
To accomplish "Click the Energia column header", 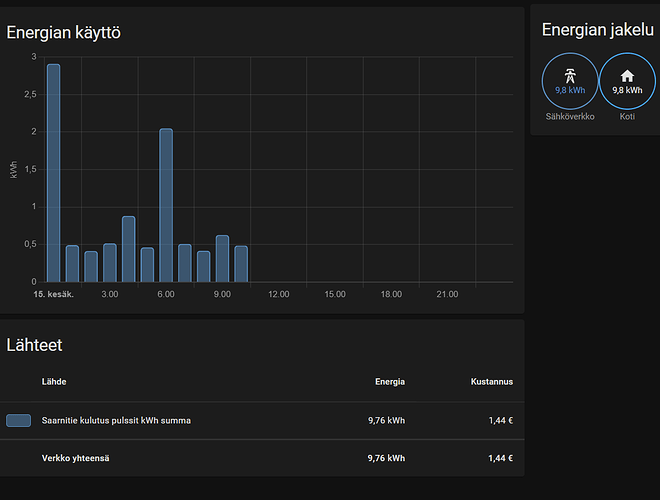I will tap(390, 382).
